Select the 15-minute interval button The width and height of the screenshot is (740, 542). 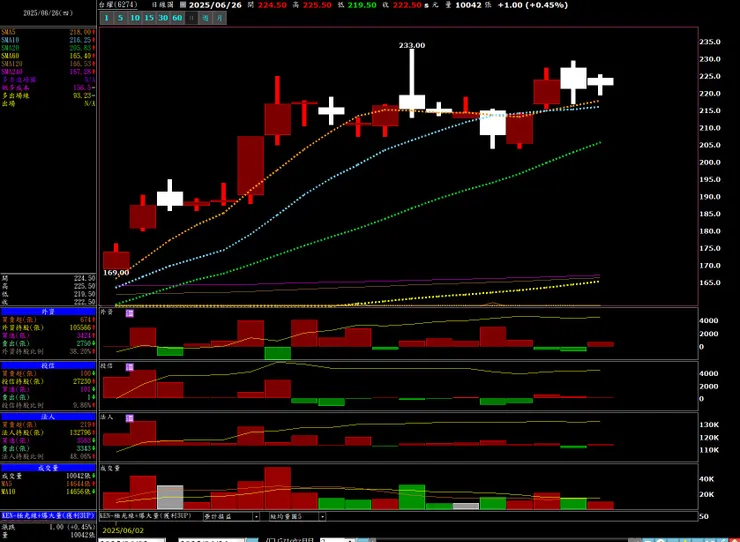[149, 18]
